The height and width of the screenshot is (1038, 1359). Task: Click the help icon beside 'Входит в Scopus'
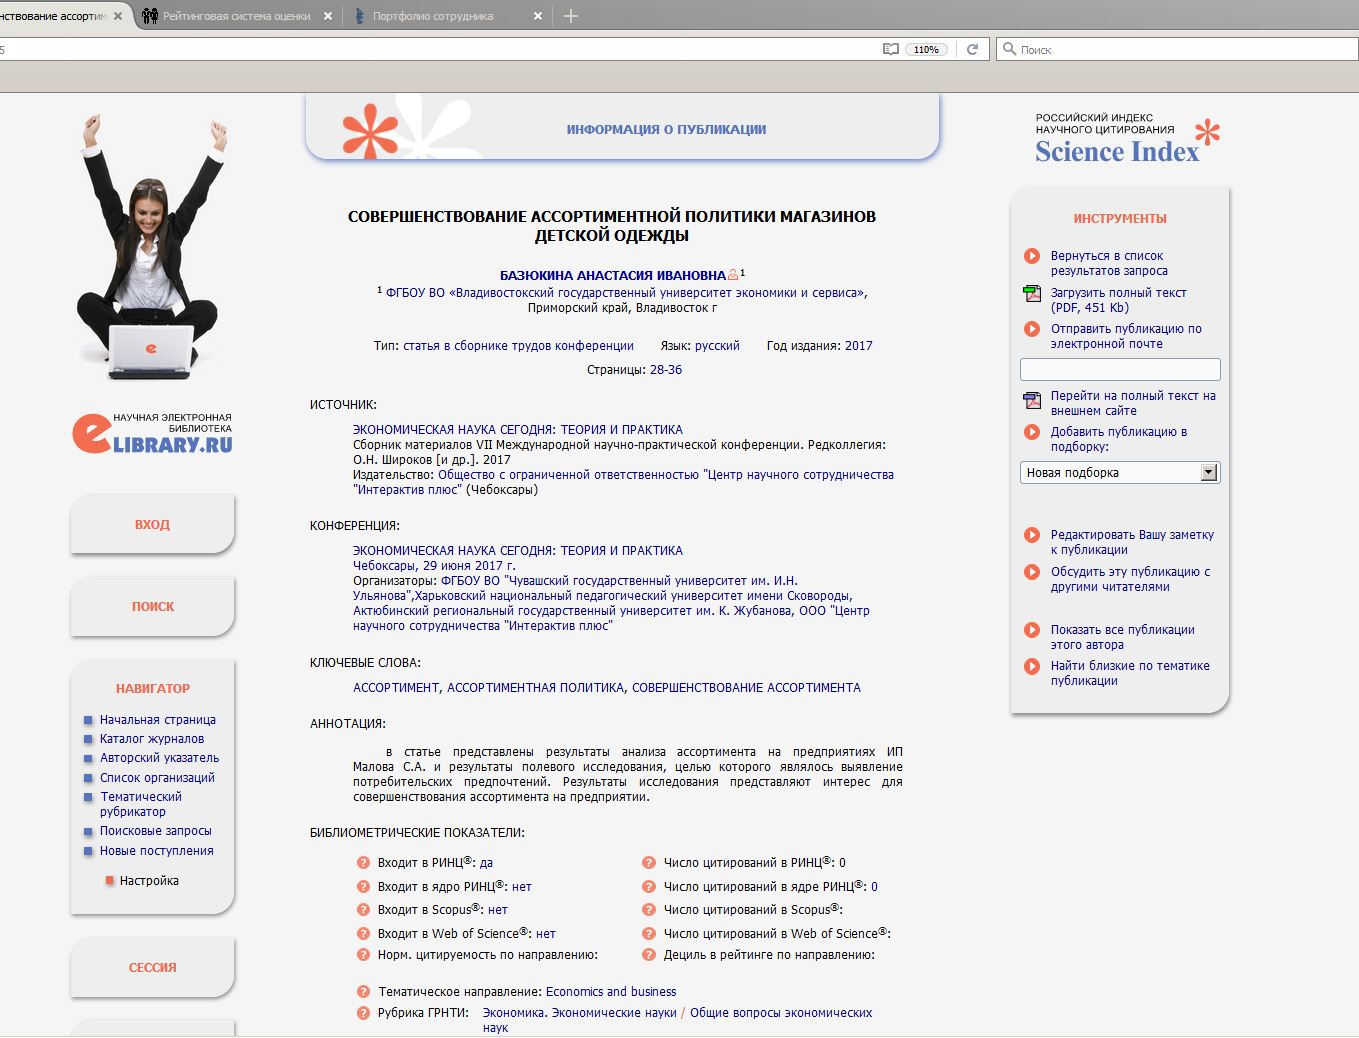pos(364,910)
